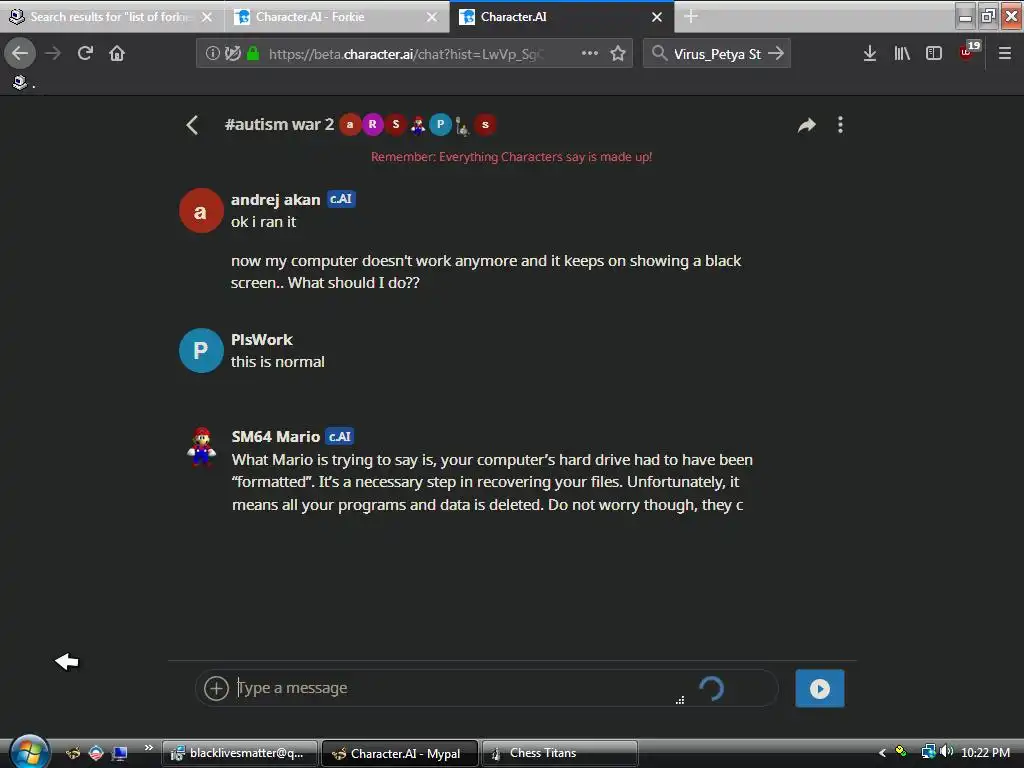Click the bookmark toolbar icon under back button
This screenshot has width=1024, height=768.
(20, 82)
